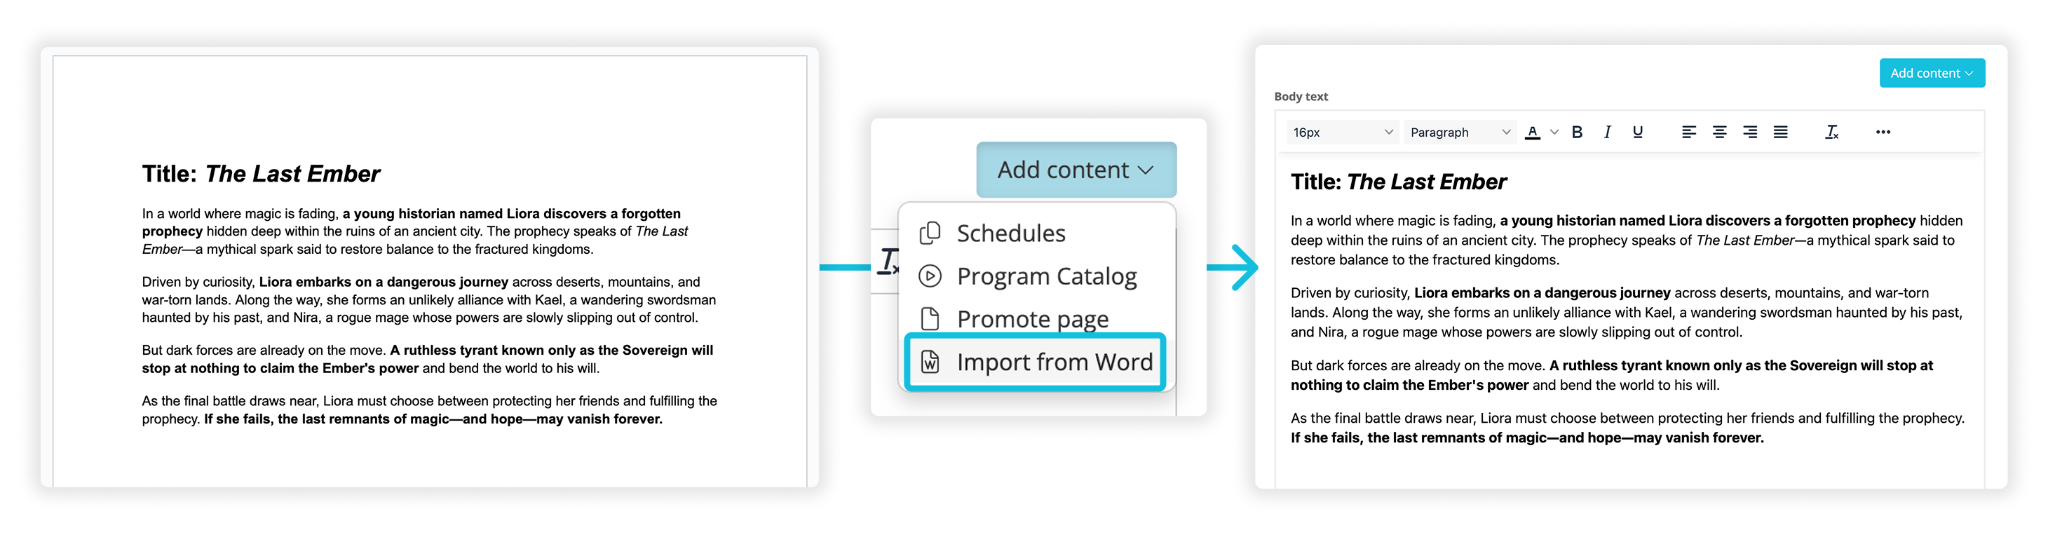Viewport: 2048px width, 534px height.
Task: Open the more options ellipsis menu
Action: point(1883,132)
